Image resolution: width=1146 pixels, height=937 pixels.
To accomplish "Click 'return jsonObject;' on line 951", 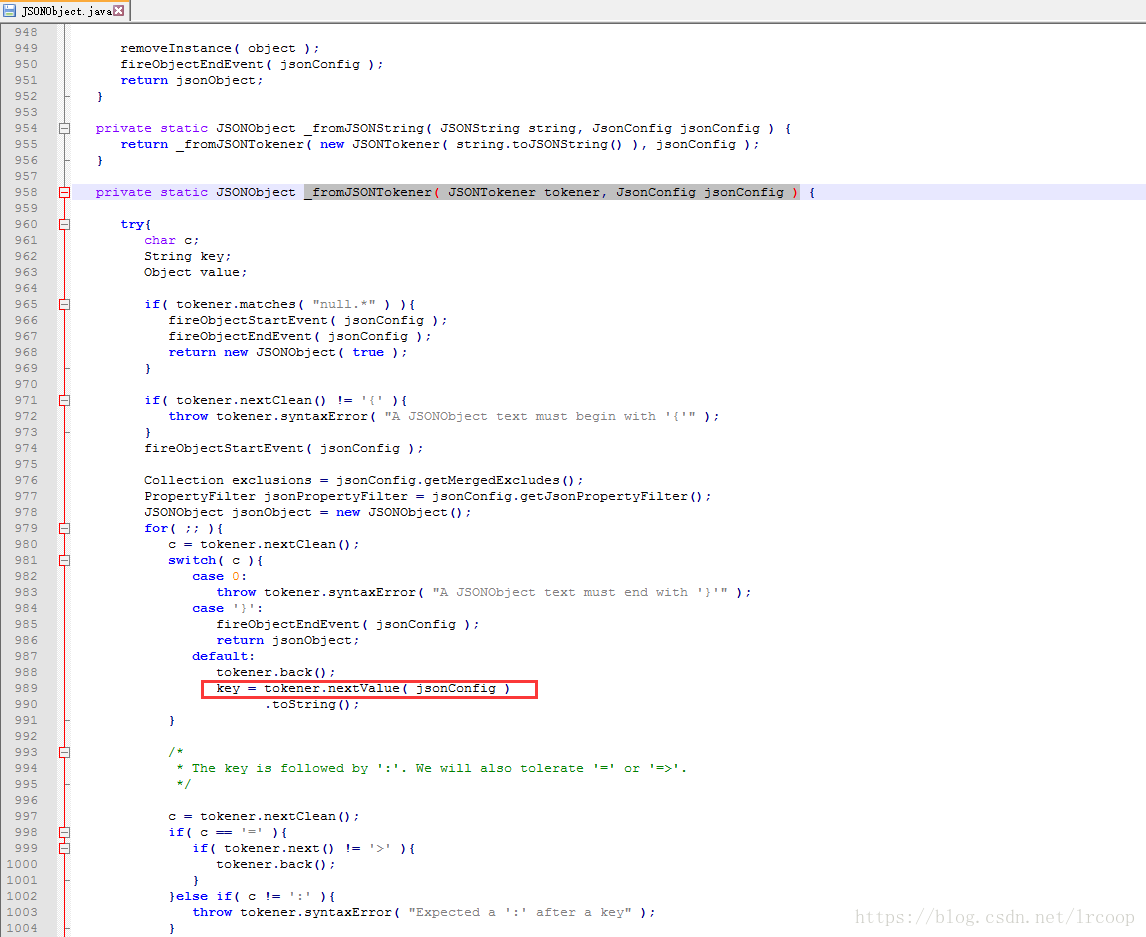I will click(191, 80).
